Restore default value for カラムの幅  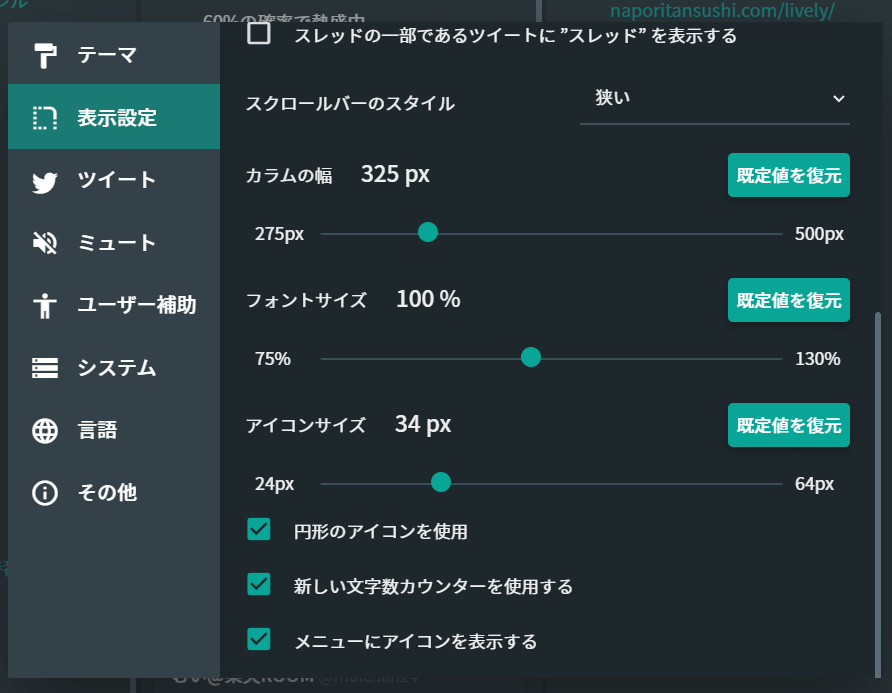[x=788, y=175]
